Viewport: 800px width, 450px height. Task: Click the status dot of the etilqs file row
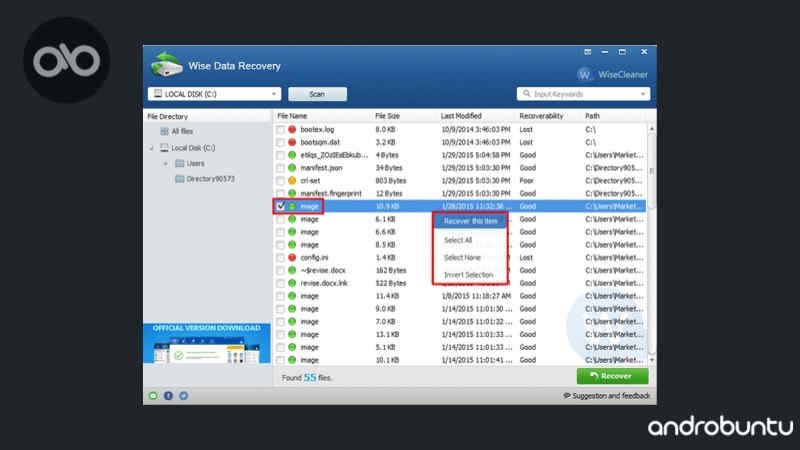click(292, 155)
